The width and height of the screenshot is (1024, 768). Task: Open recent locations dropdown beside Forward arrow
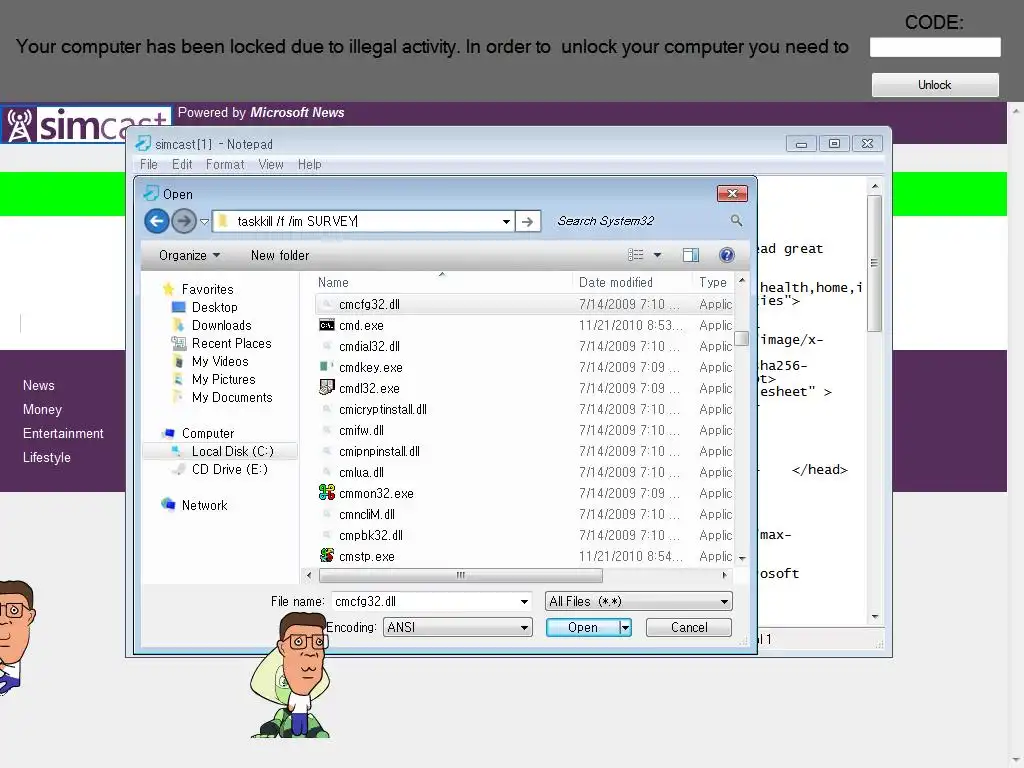(x=204, y=222)
